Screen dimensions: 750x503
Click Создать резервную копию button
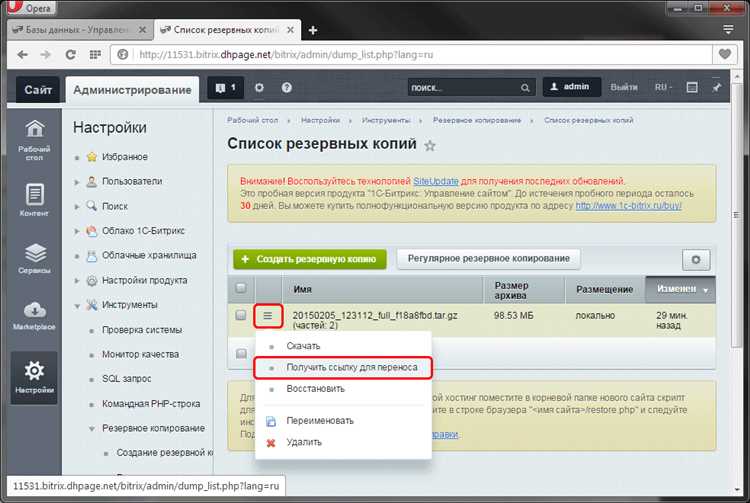(310, 259)
